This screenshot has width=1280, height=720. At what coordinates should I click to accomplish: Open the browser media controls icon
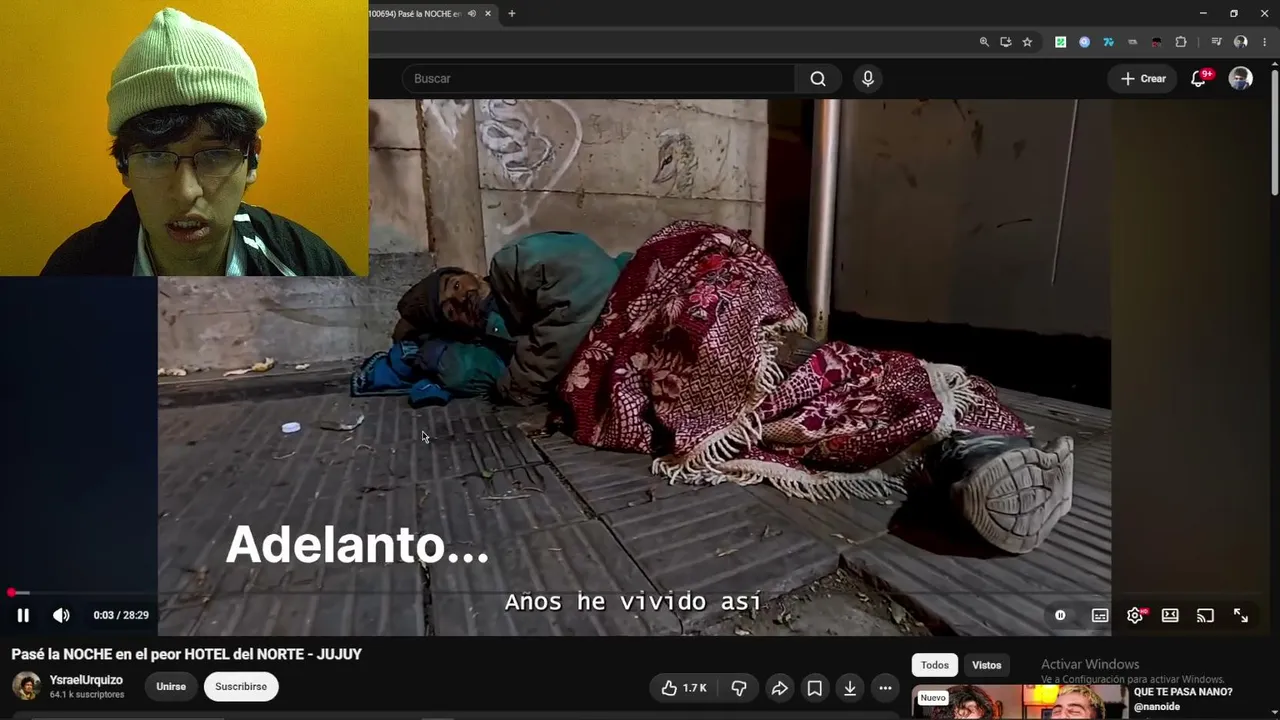tap(1216, 42)
